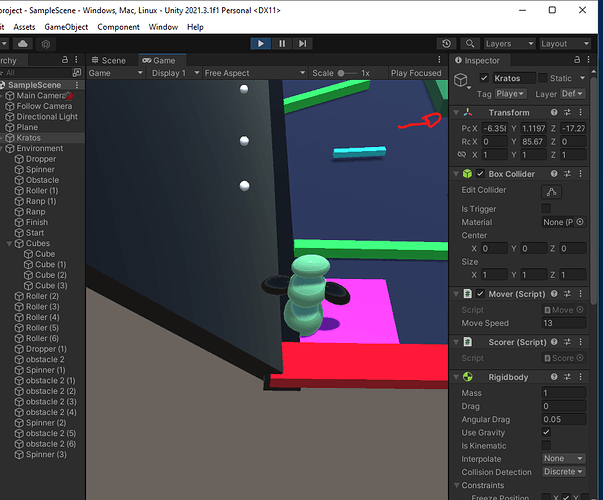The width and height of the screenshot is (603, 500).
Task: Open Box Collider help icon
Action: click(554, 174)
